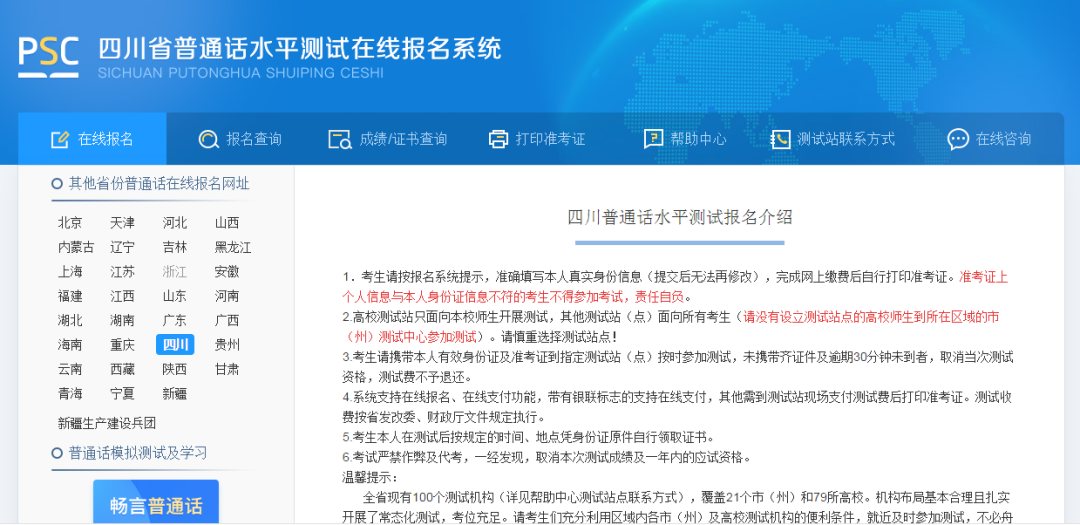This screenshot has height=525, width=1080.
Task: Select 新疆 province link
Action: pos(175,393)
